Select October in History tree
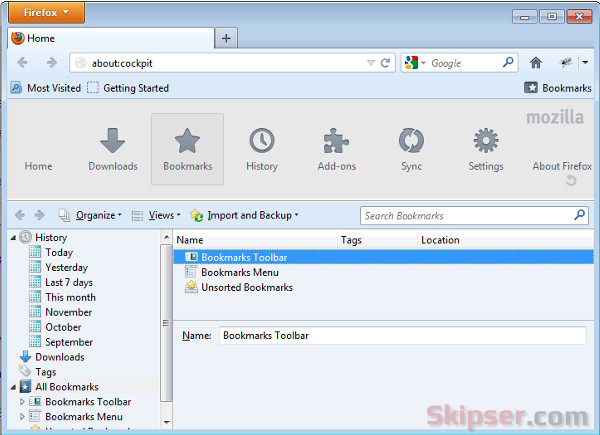The image size is (600, 435). point(63,327)
